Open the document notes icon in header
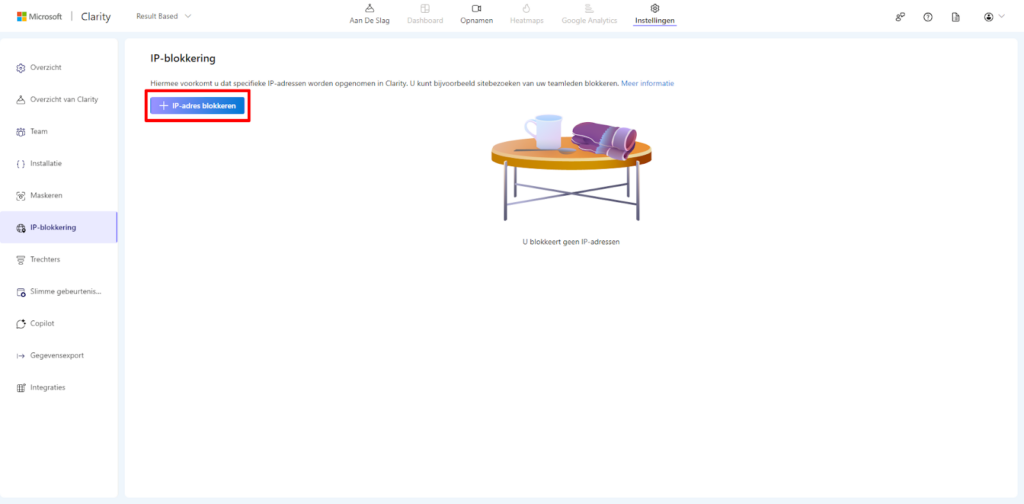Viewport: 1024px width, 504px height. tap(955, 17)
